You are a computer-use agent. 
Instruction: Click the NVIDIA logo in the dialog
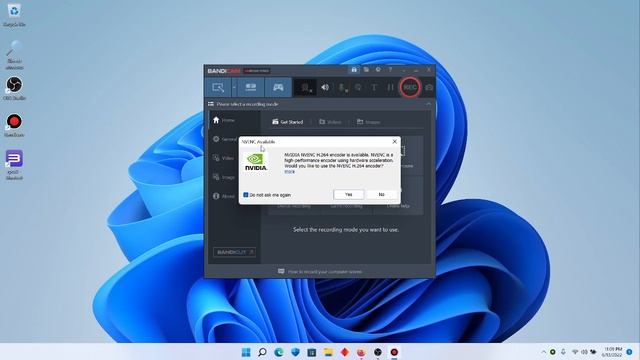(x=256, y=162)
